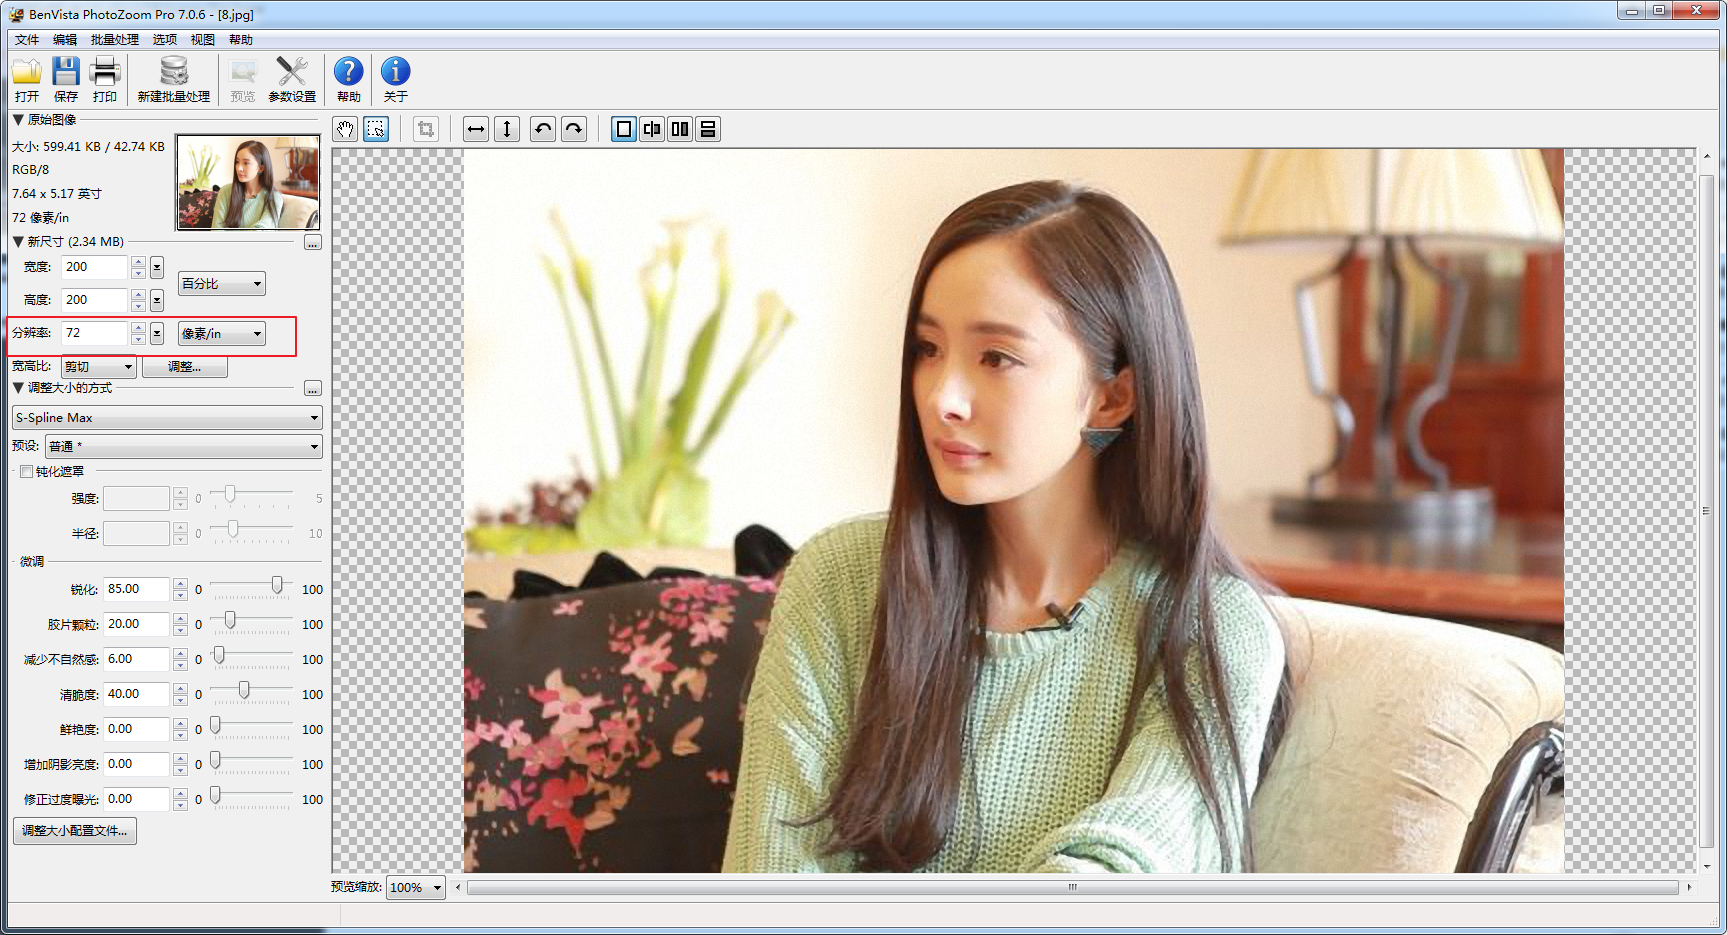Open height value presets dropdown arrow
This screenshot has height=935, width=1727.
point(157,300)
